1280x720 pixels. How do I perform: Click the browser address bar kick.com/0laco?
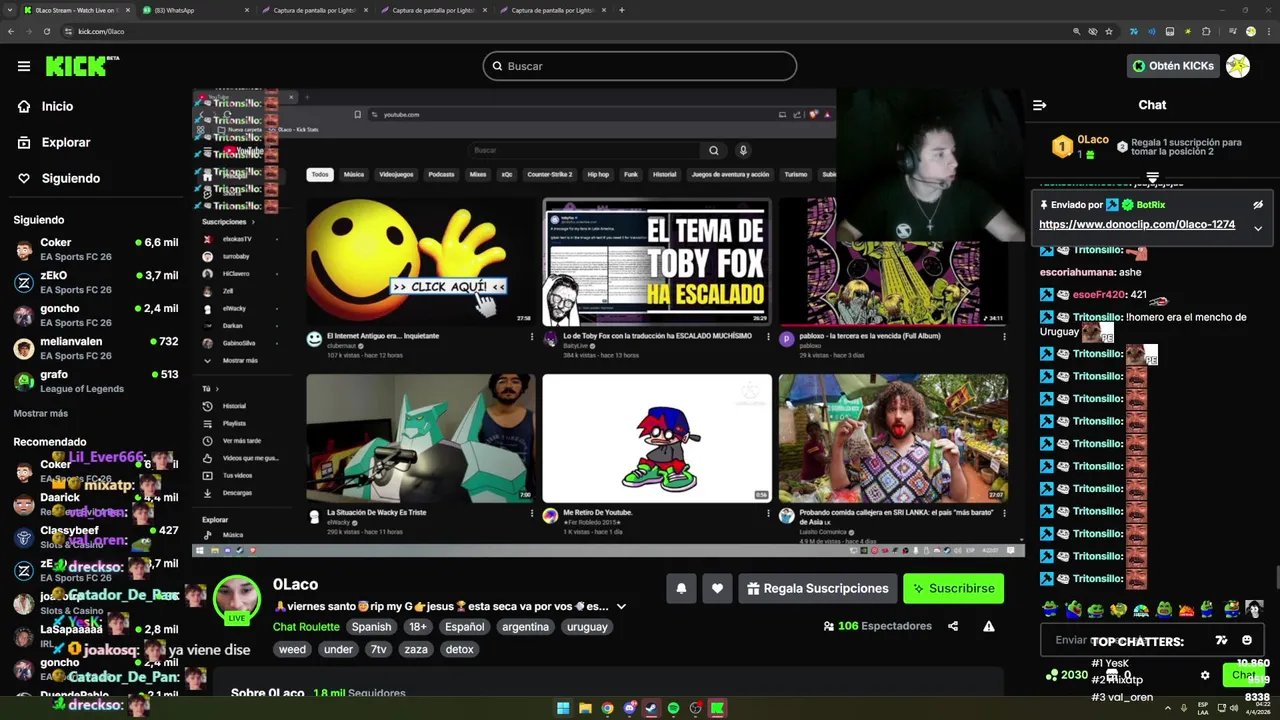[101, 31]
